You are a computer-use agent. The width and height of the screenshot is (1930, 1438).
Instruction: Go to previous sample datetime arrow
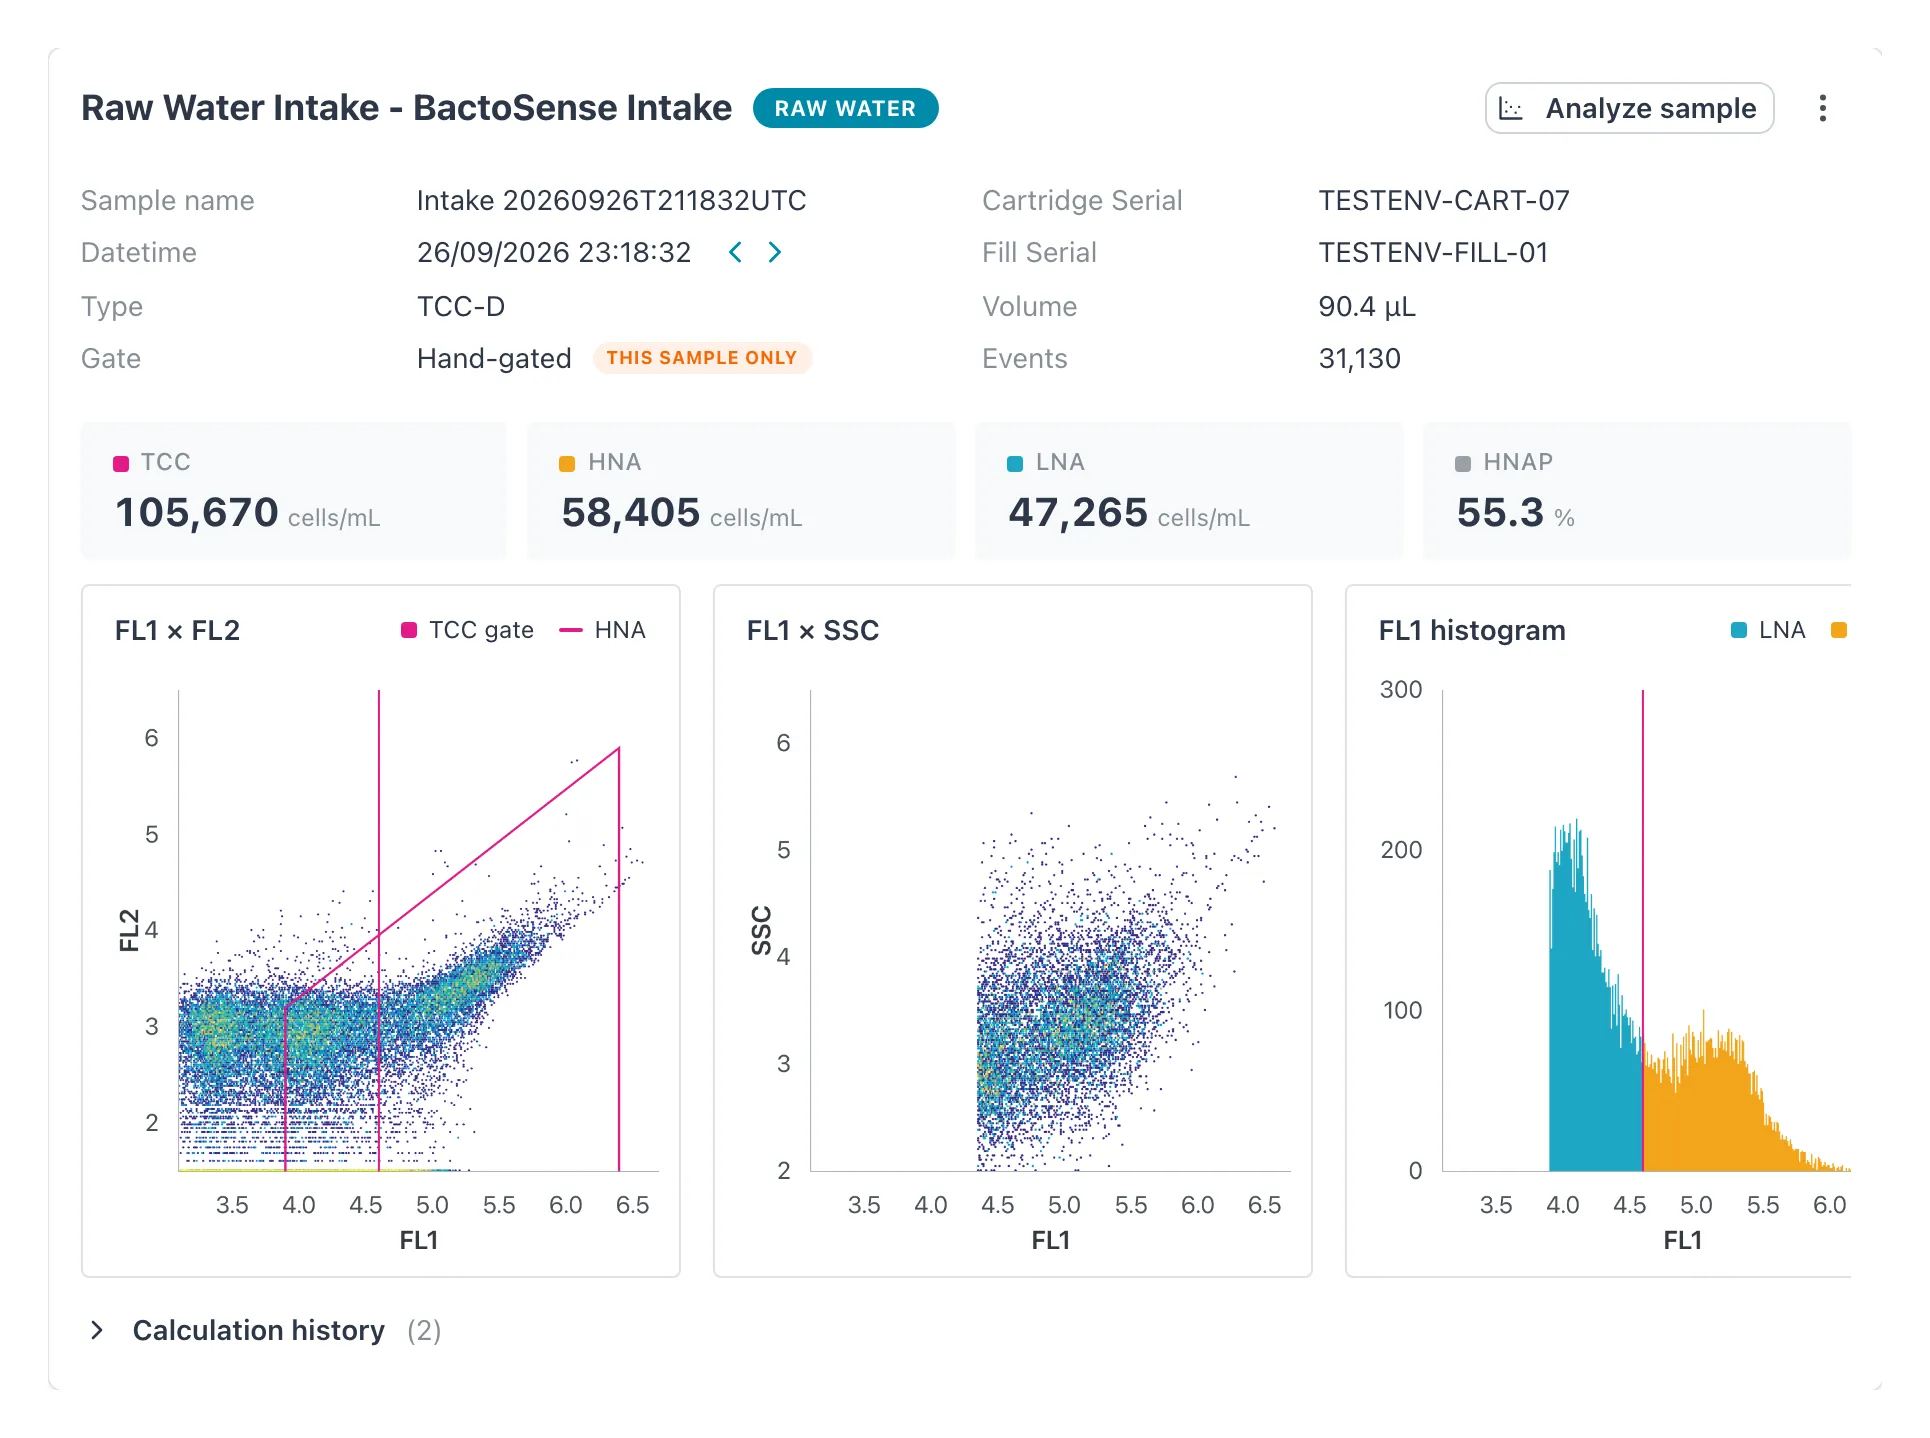coord(735,252)
